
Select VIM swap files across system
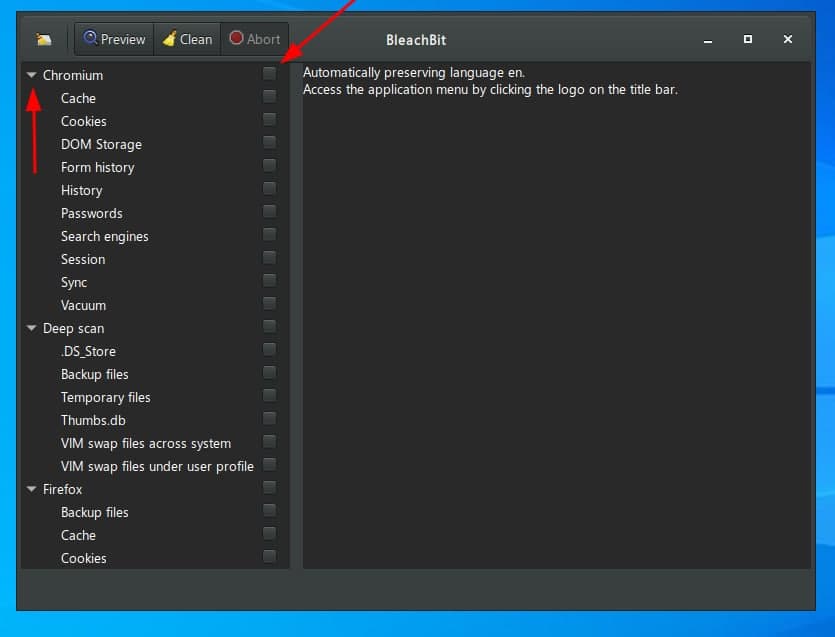[x=145, y=443]
